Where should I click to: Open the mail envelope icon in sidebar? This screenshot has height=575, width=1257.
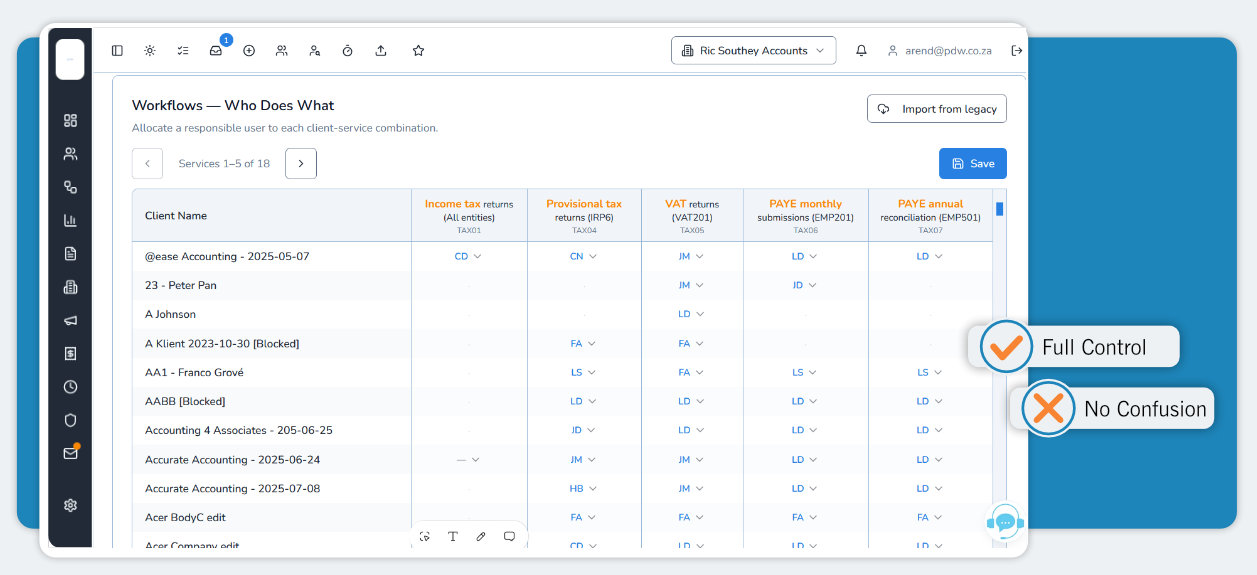[x=70, y=453]
